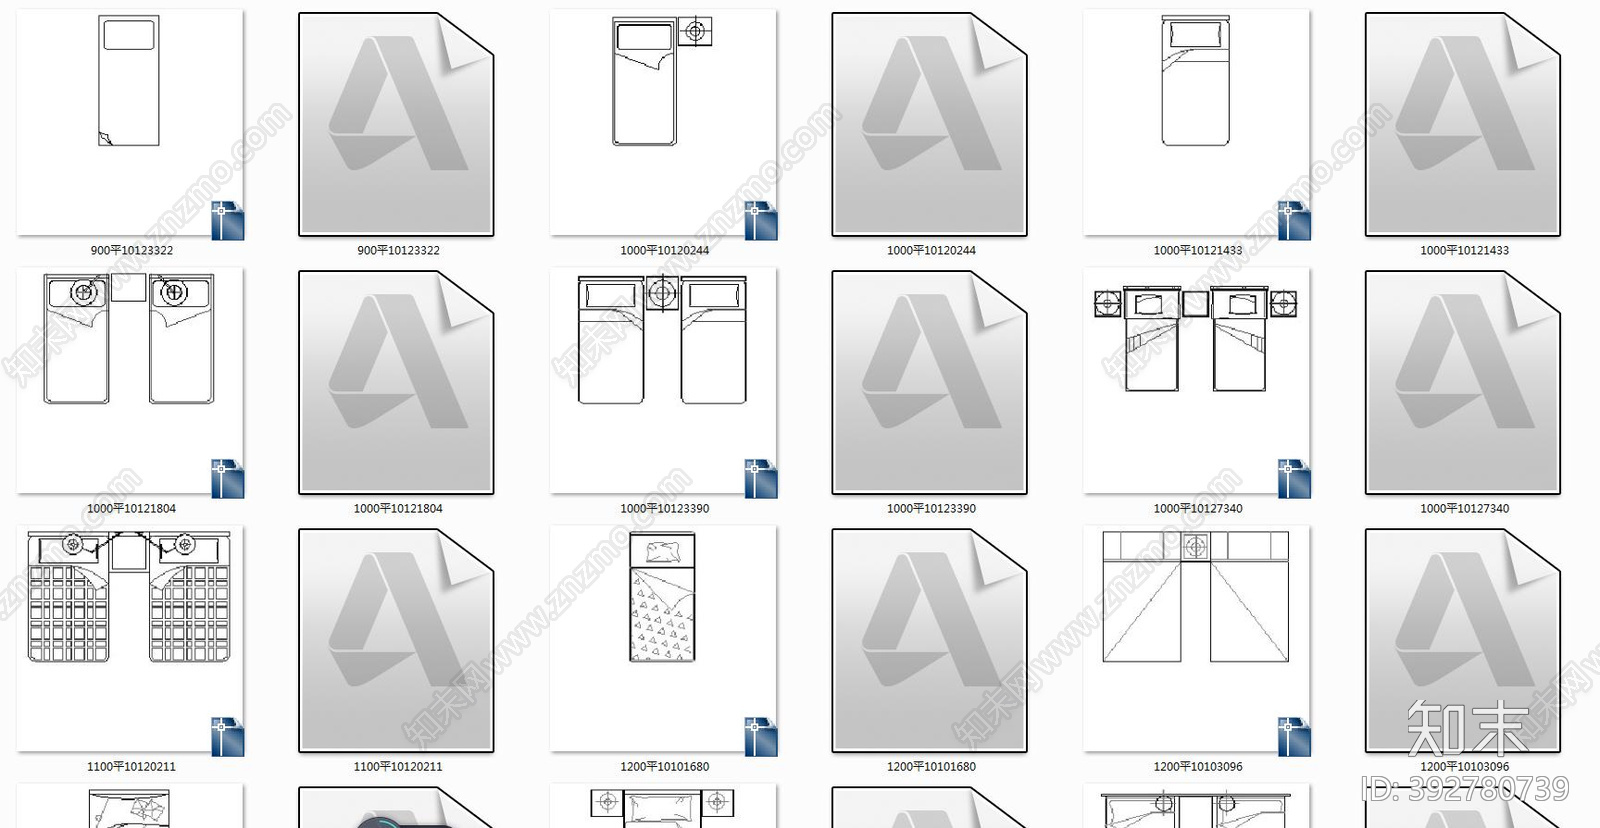Select the 1000平10127340 twin beds drawing preview

pos(1197,381)
